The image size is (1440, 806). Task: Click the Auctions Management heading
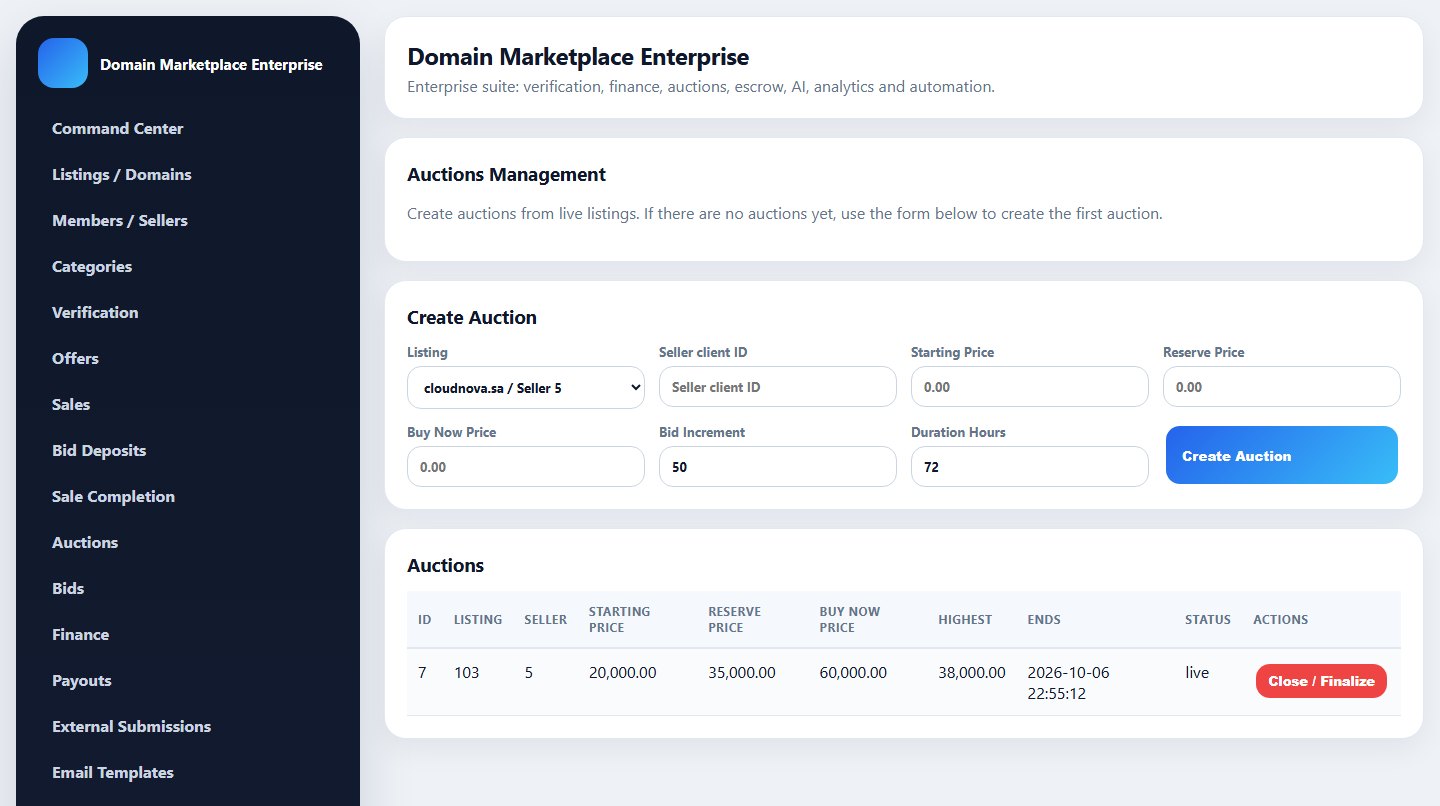click(x=506, y=174)
